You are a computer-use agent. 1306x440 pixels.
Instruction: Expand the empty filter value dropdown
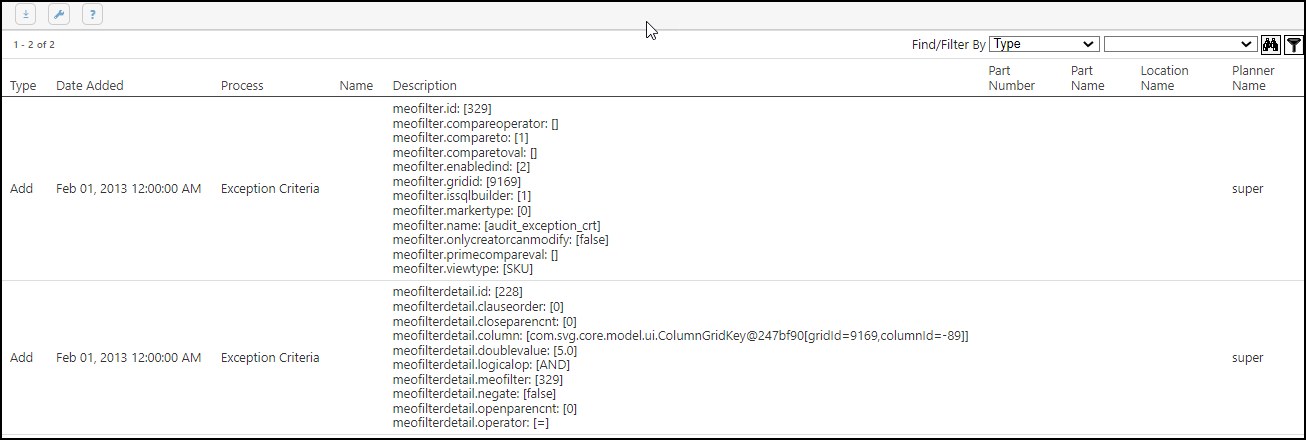tap(1180, 44)
